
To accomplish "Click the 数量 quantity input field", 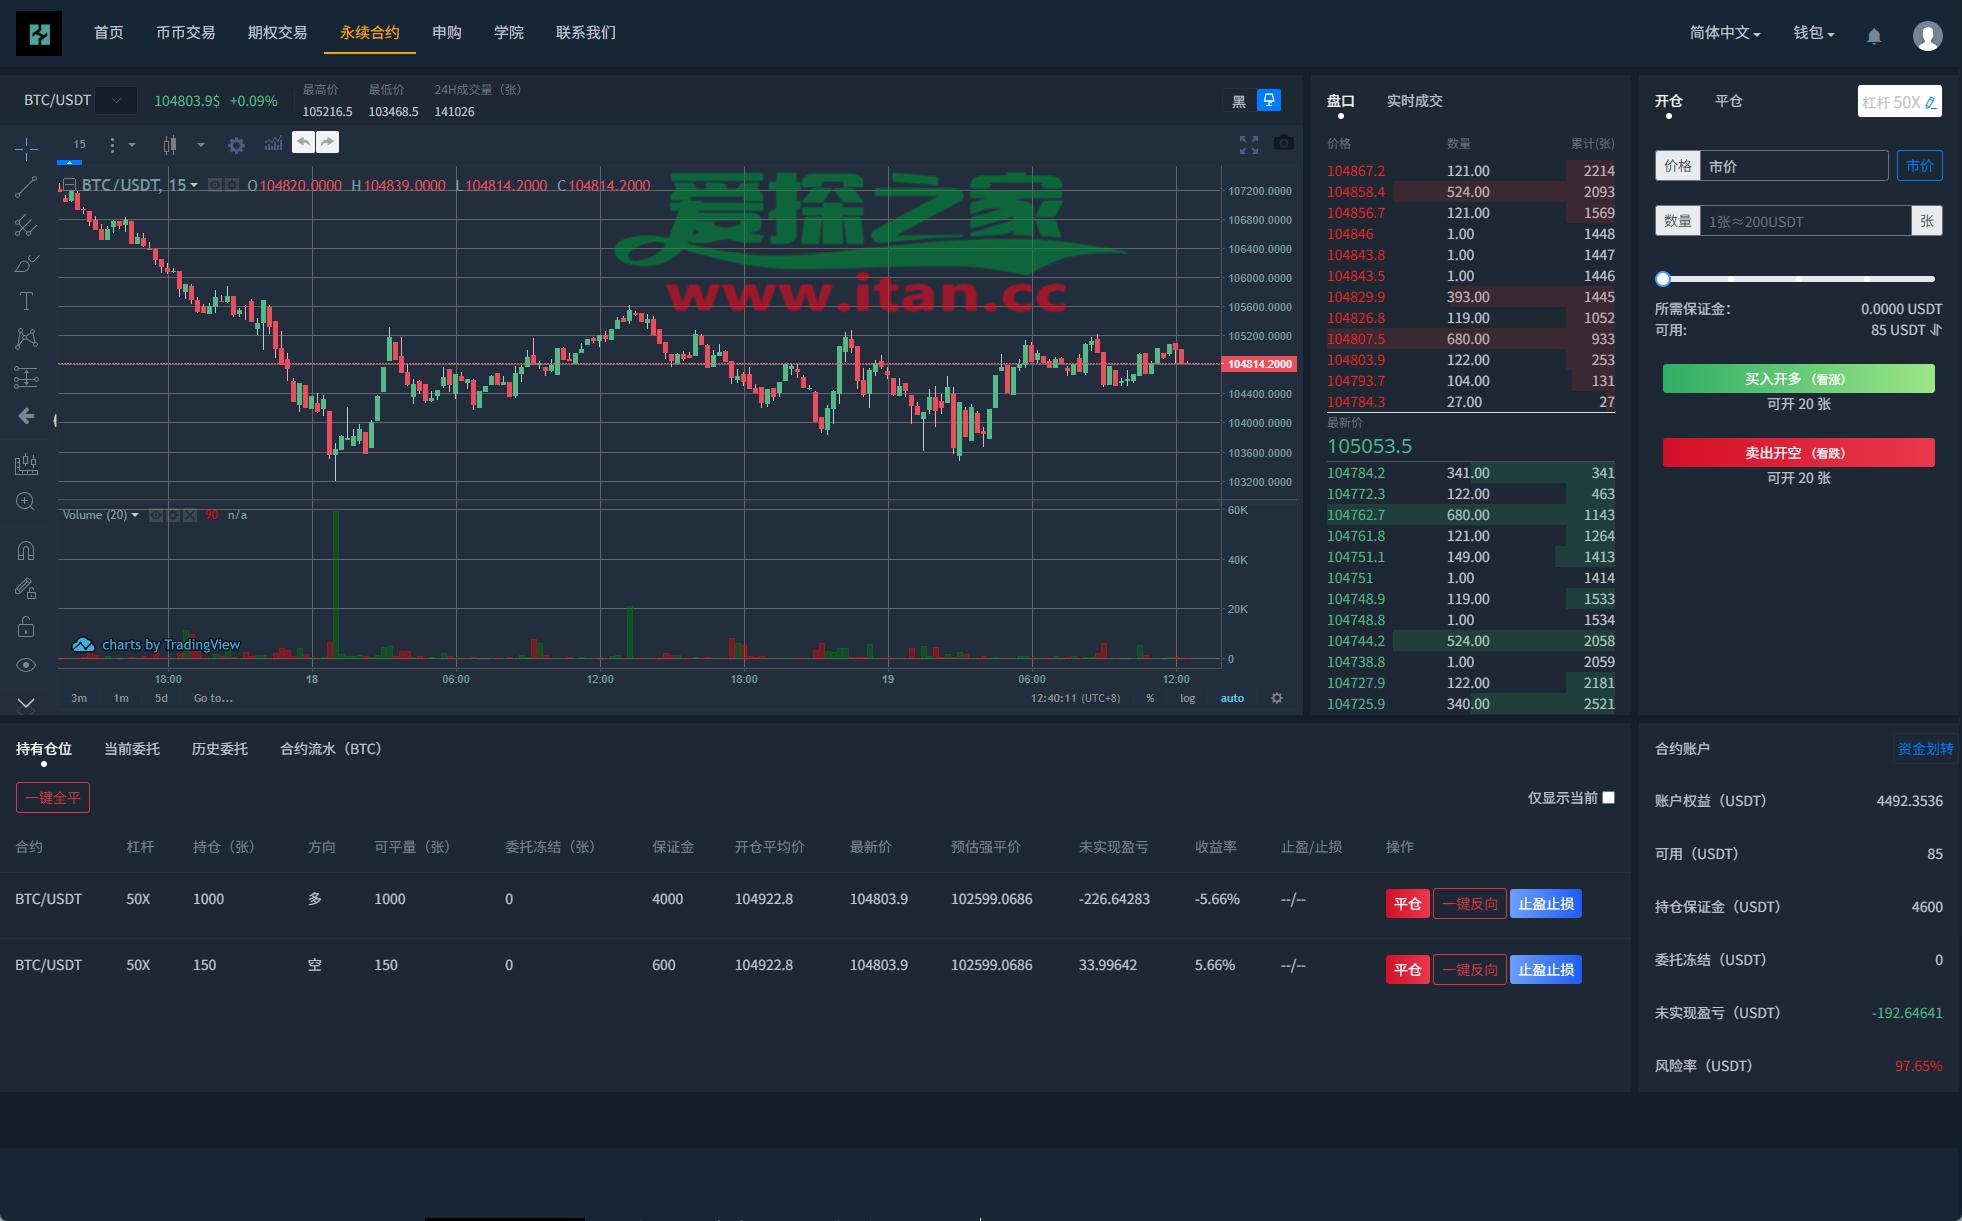I will (x=1806, y=221).
